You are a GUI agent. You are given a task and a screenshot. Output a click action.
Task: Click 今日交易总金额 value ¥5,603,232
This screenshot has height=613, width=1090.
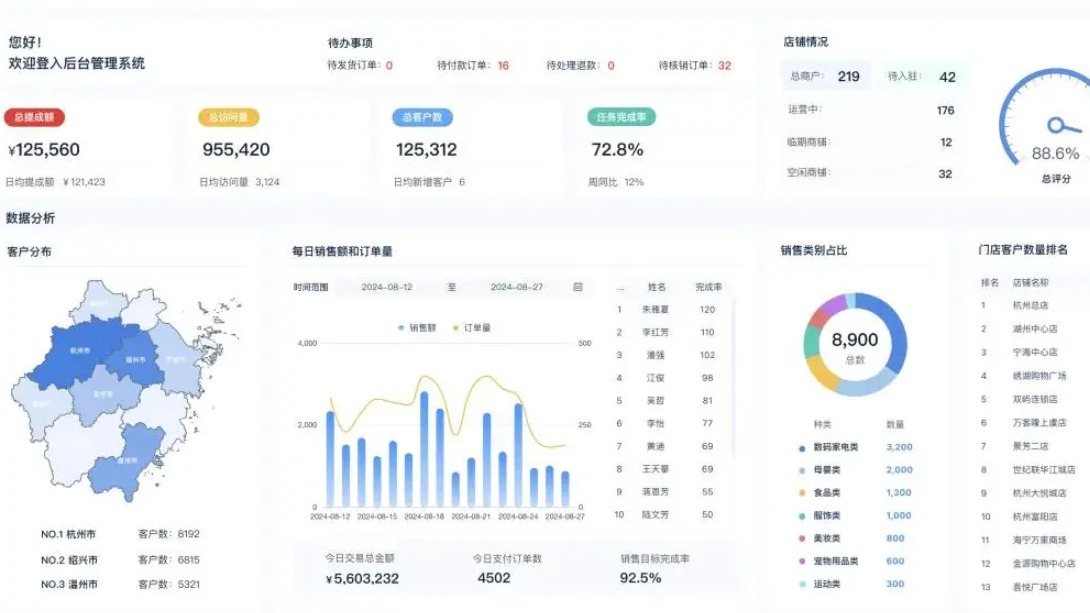pyautogui.click(x=362, y=578)
